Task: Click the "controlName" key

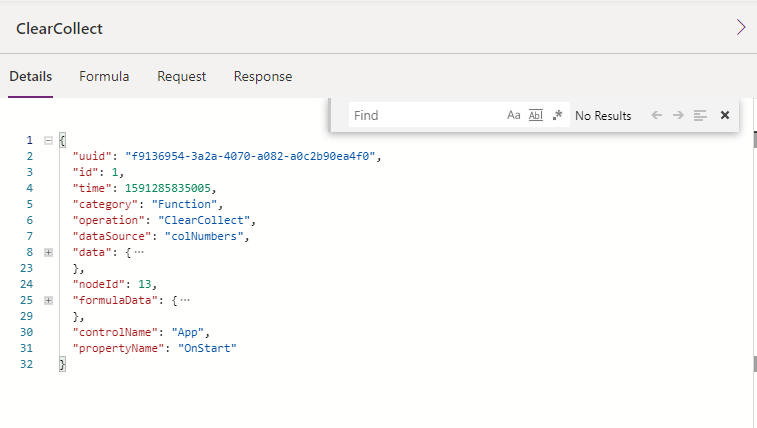Action: (x=115, y=332)
